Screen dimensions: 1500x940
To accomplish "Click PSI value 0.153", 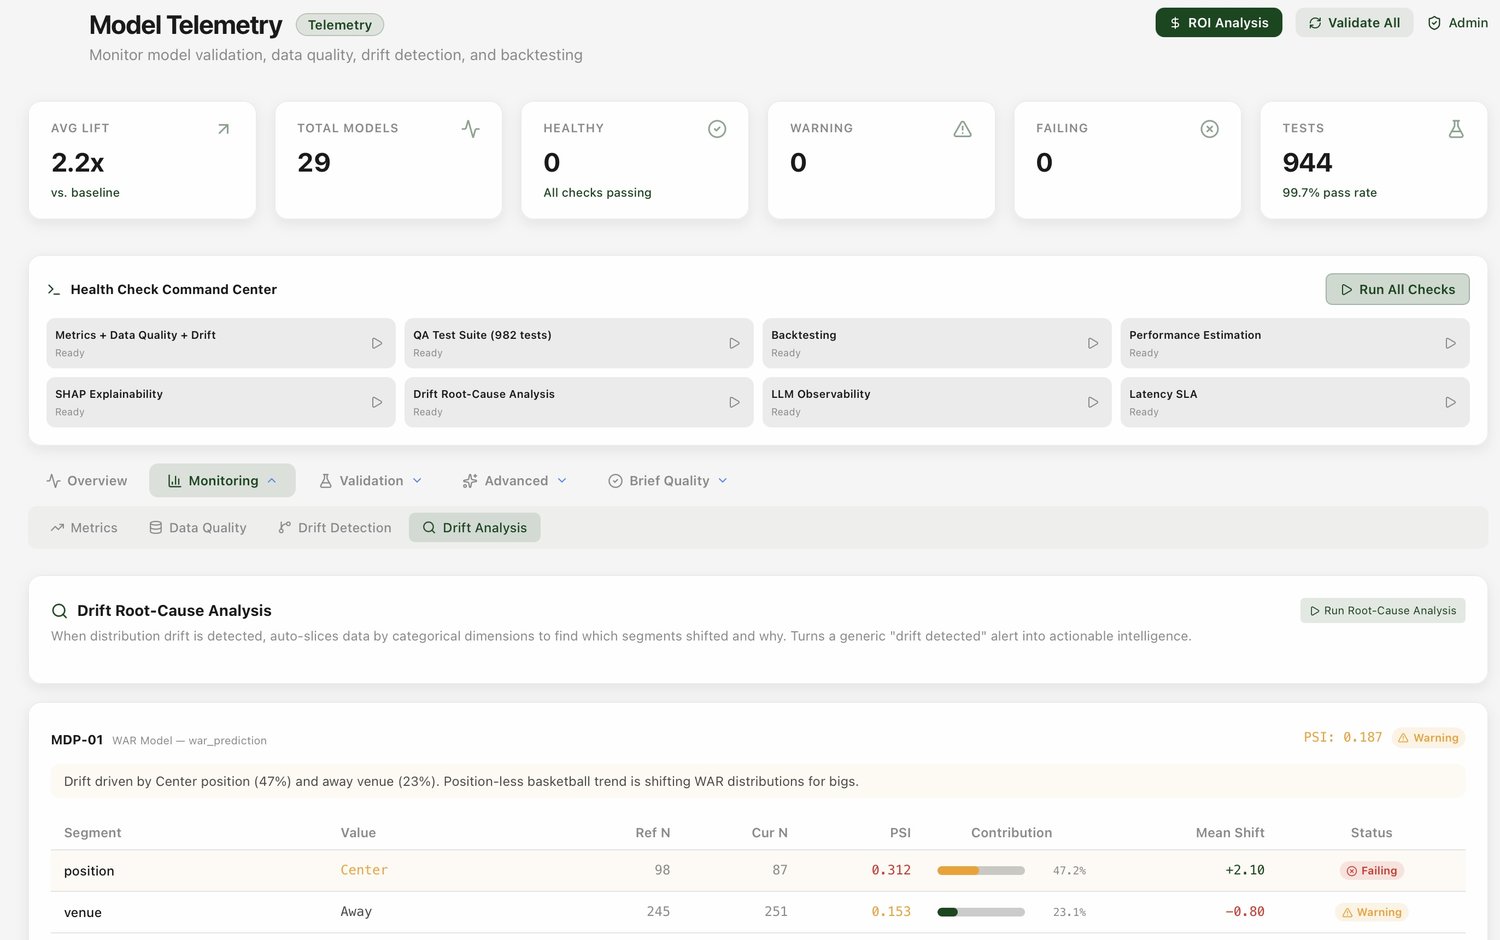I will (891, 912).
